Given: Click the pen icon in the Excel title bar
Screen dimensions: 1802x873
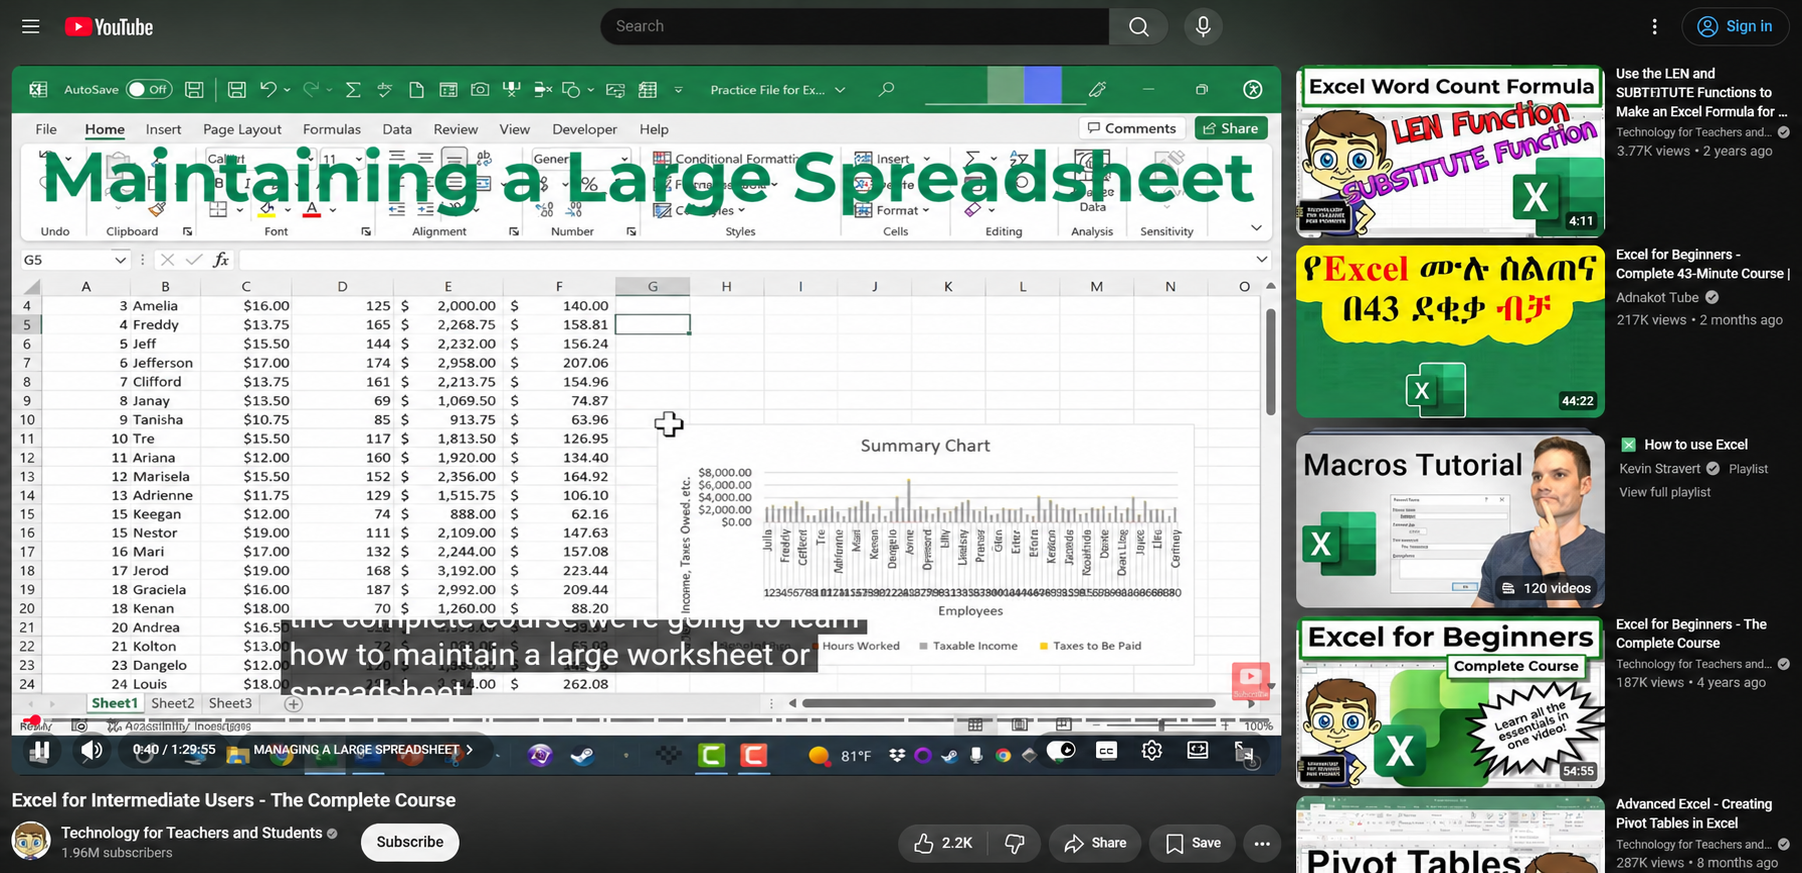Looking at the screenshot, I should pos(1097,89).
